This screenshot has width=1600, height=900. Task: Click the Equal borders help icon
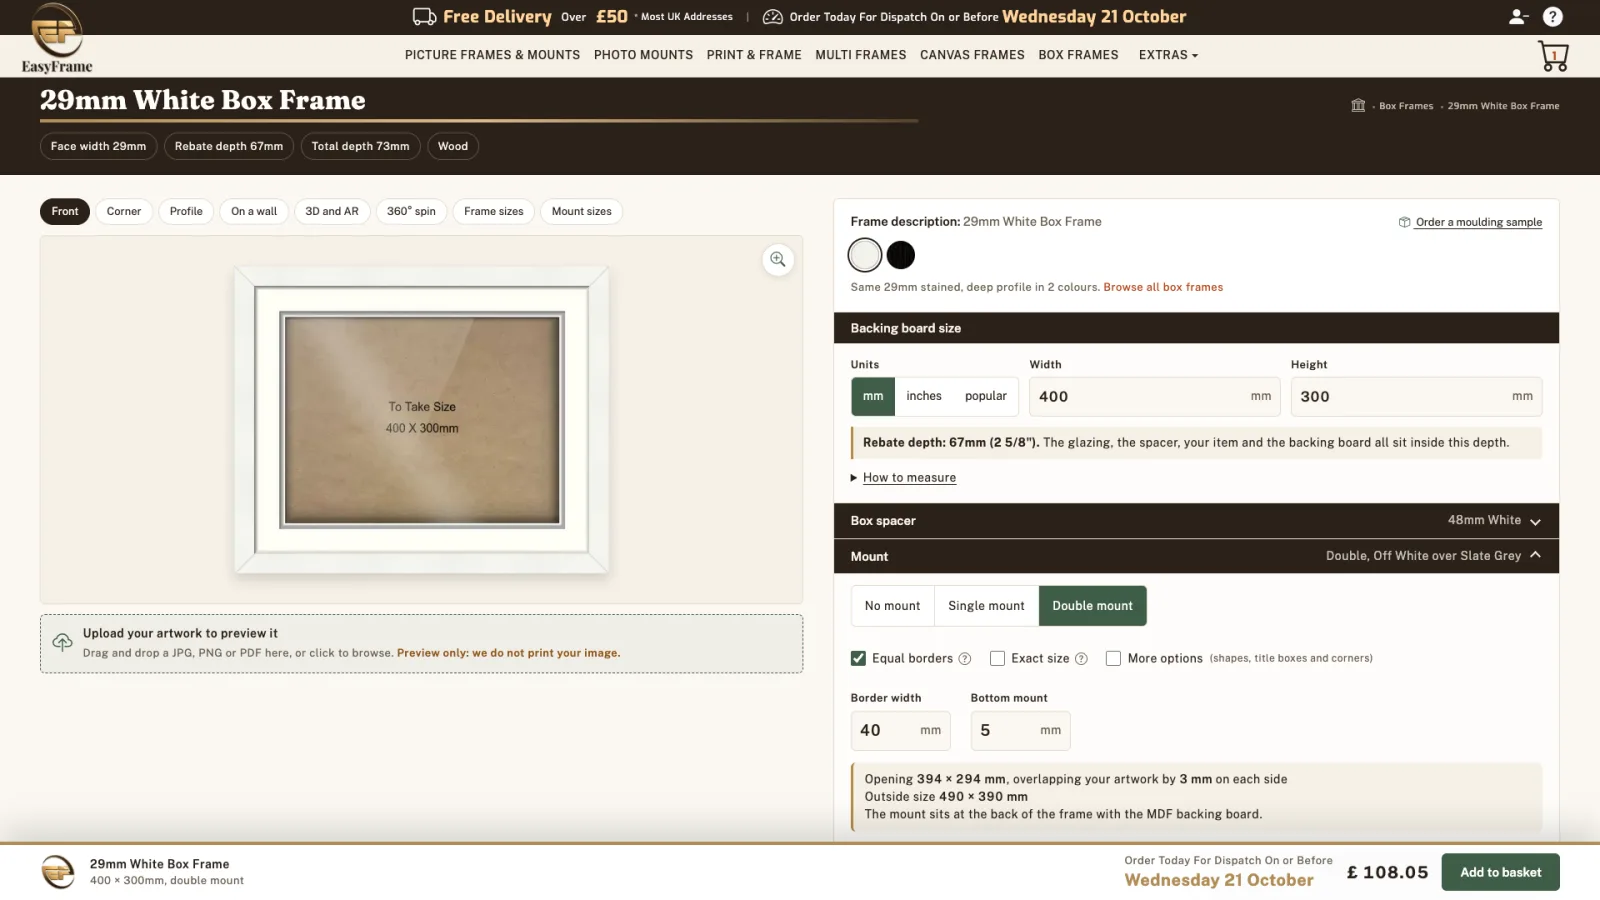965,659
